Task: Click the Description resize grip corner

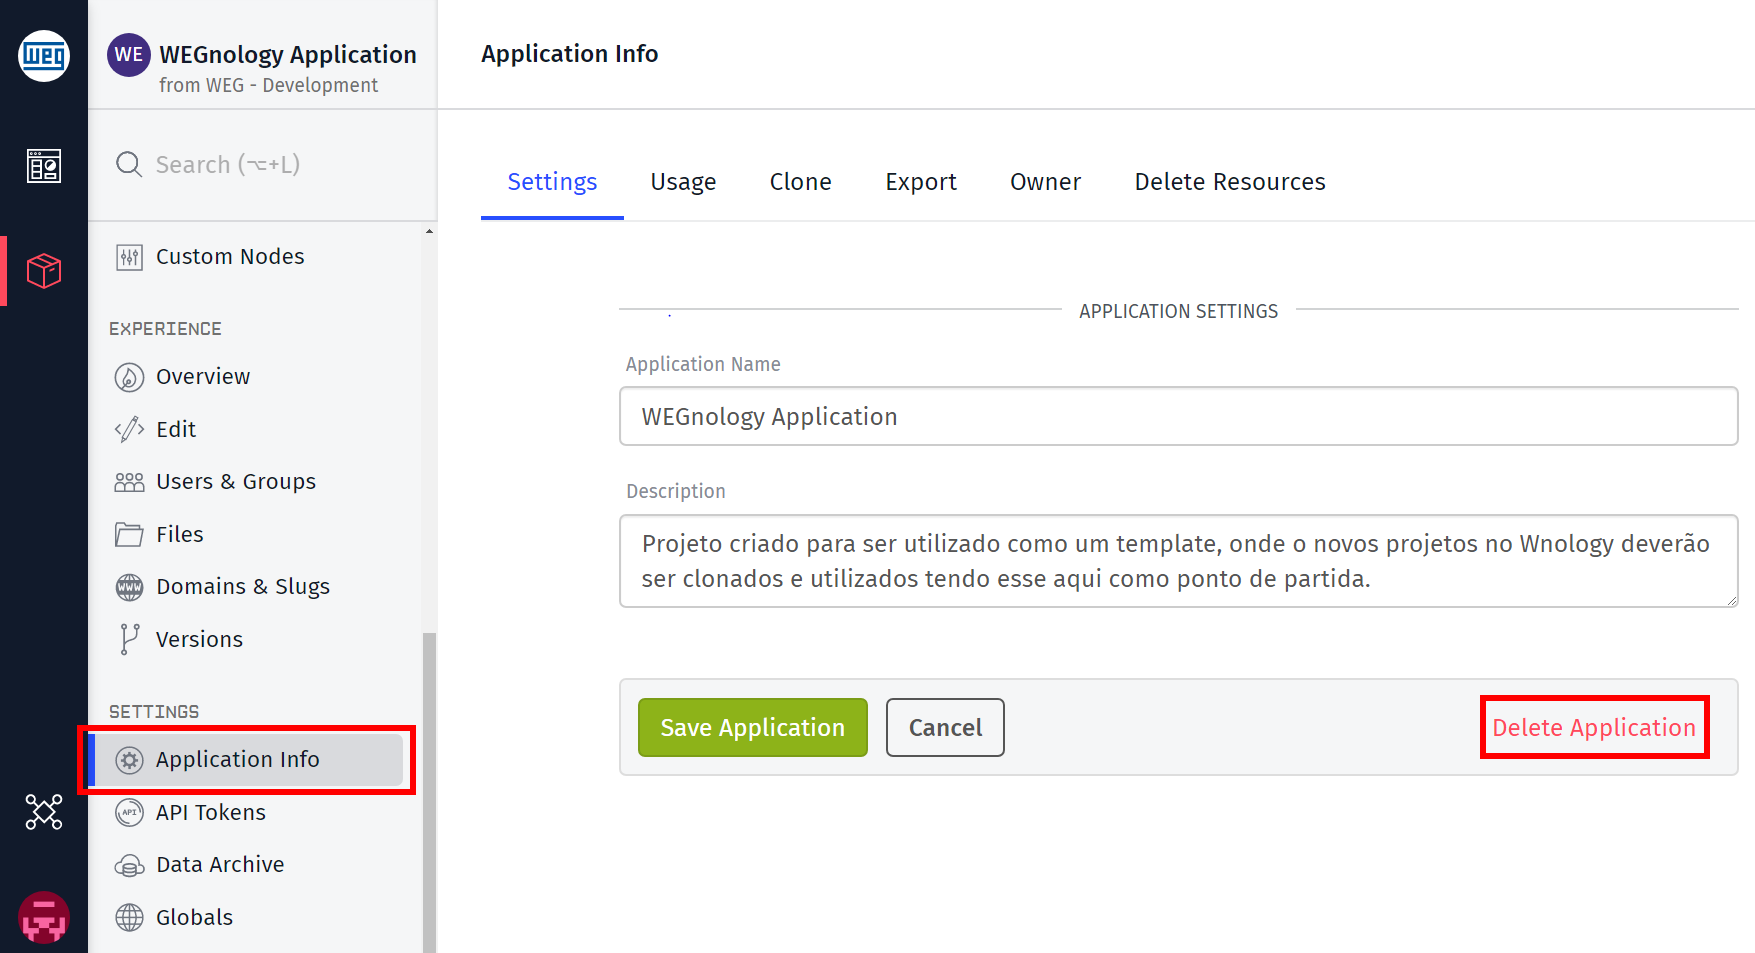Action: [x=1731, y=600]
